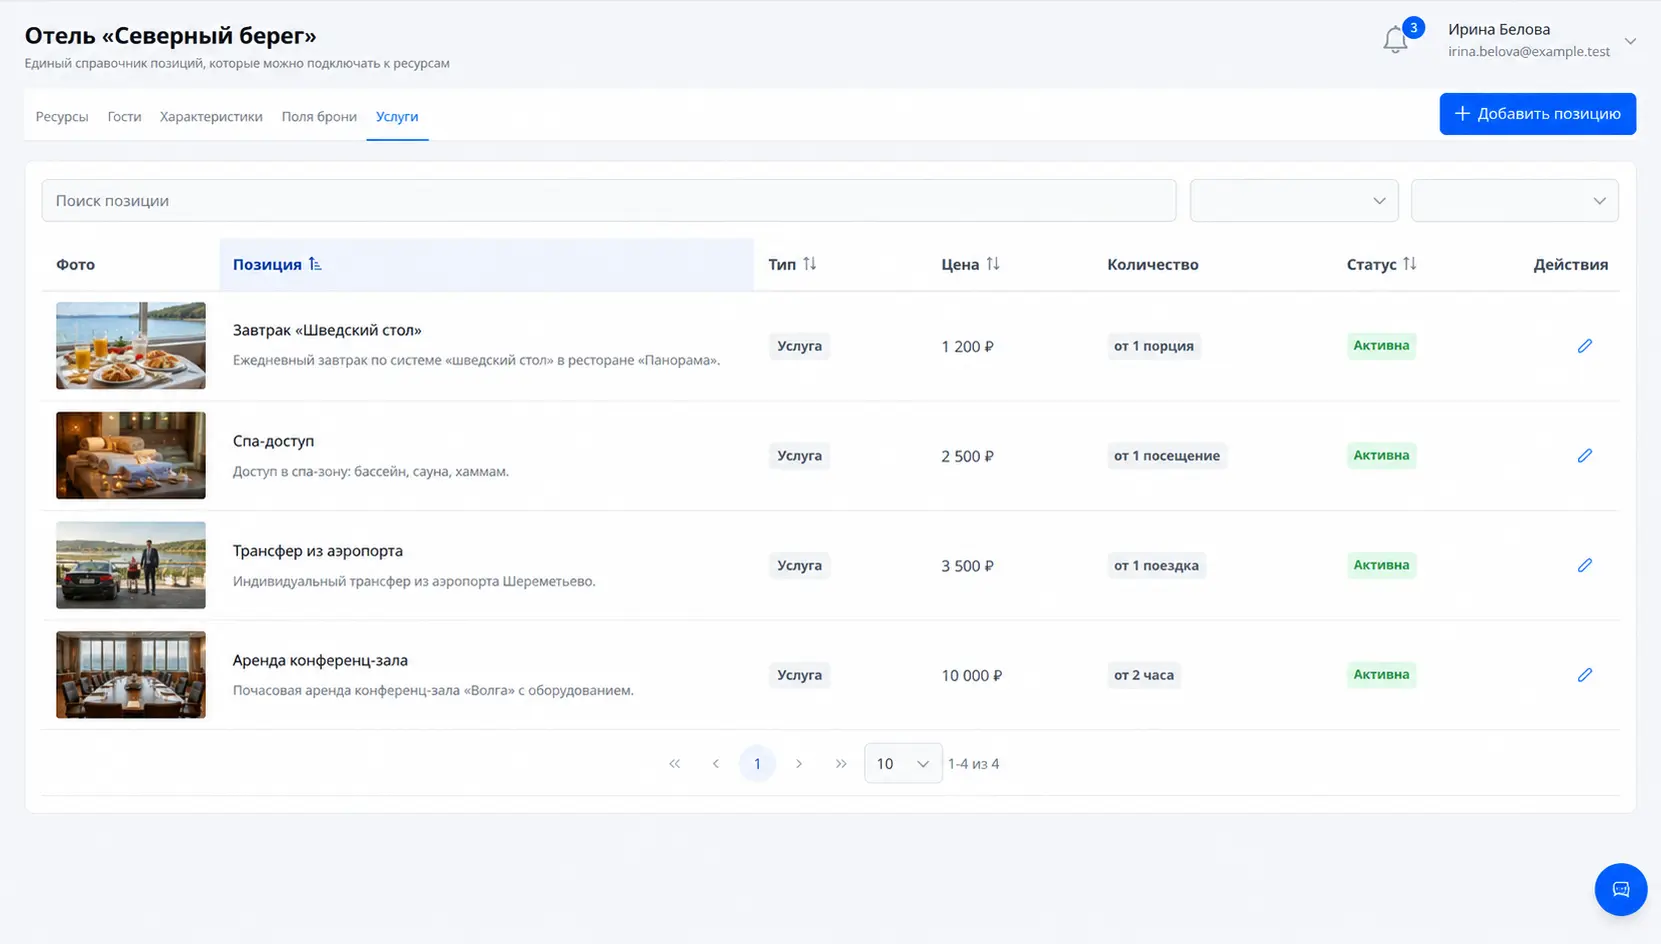Go to the previous page

[715, 764]
